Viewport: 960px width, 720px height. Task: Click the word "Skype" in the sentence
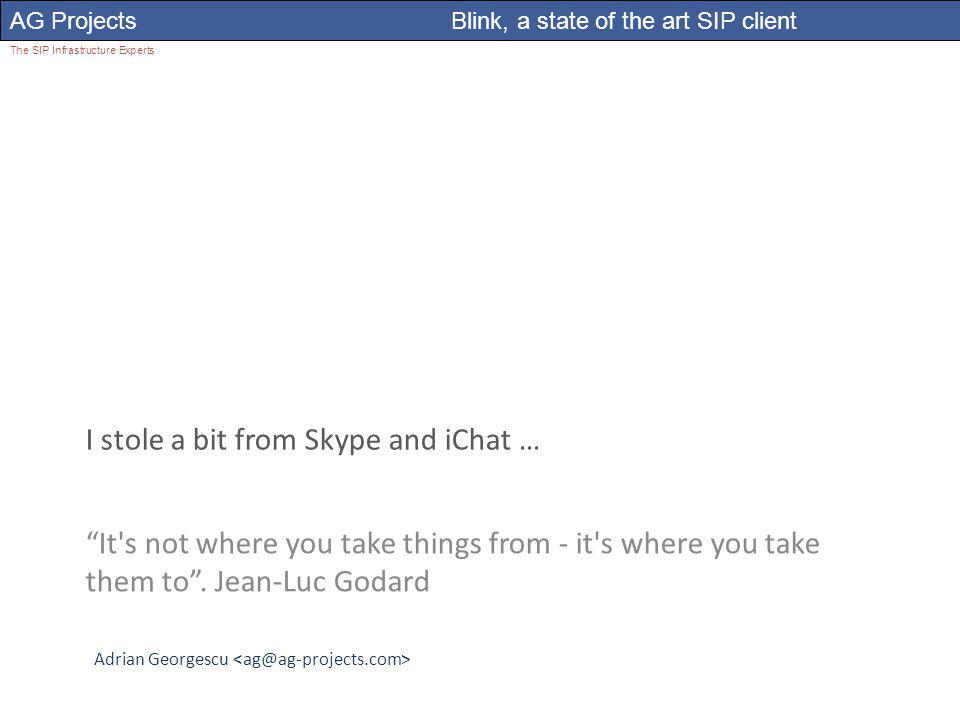click(x=342, y=441)
